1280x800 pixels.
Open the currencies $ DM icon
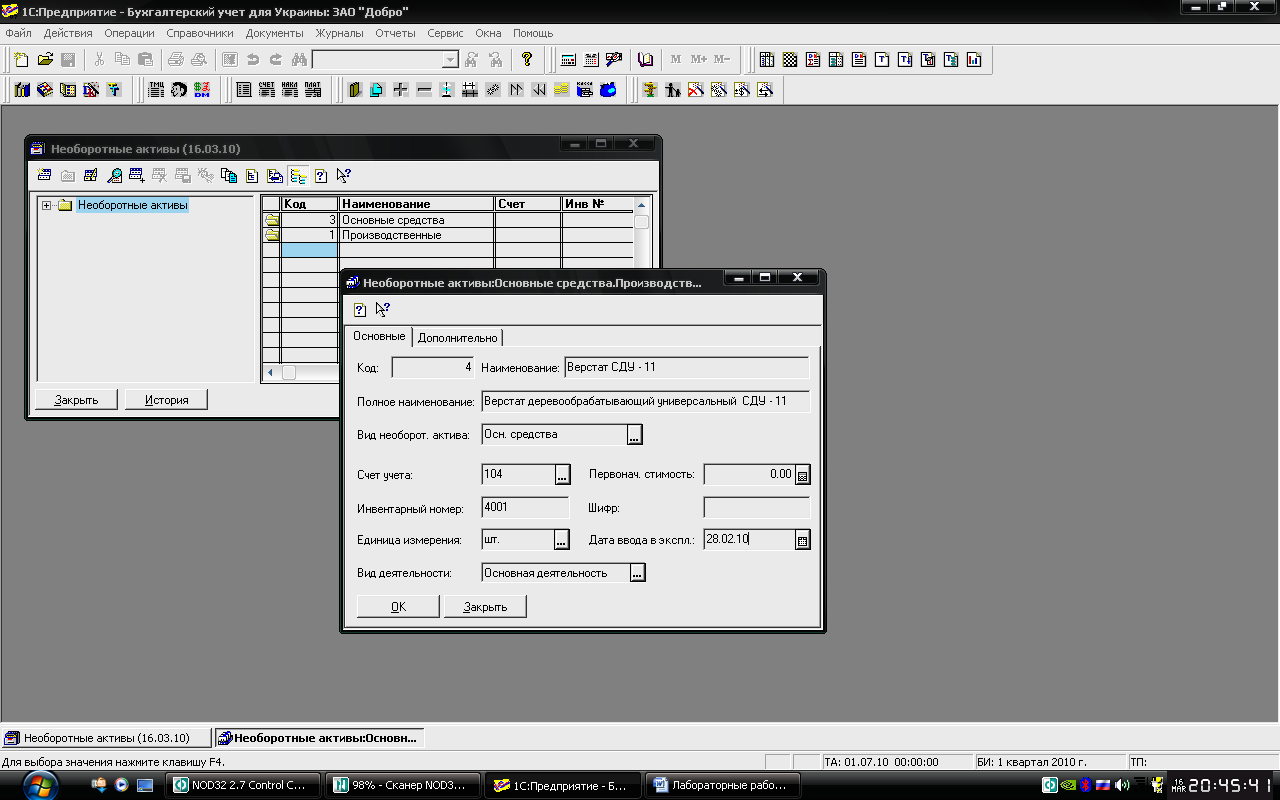[202, 90]
